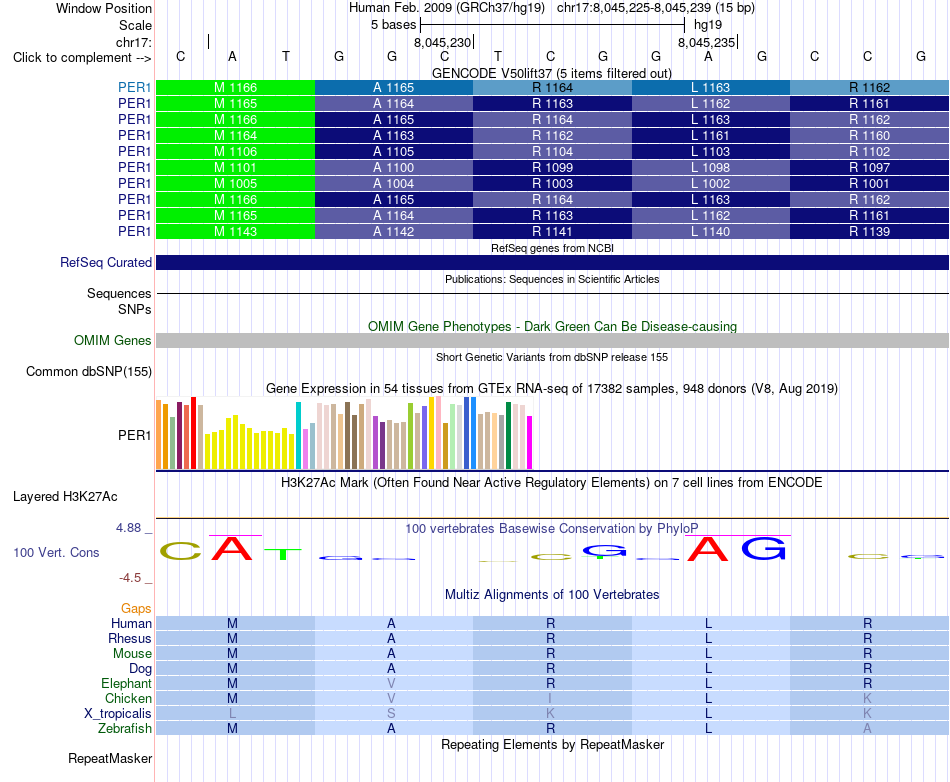Open the H3K27Ac Mark ENCODE track title

click(551, 483)
